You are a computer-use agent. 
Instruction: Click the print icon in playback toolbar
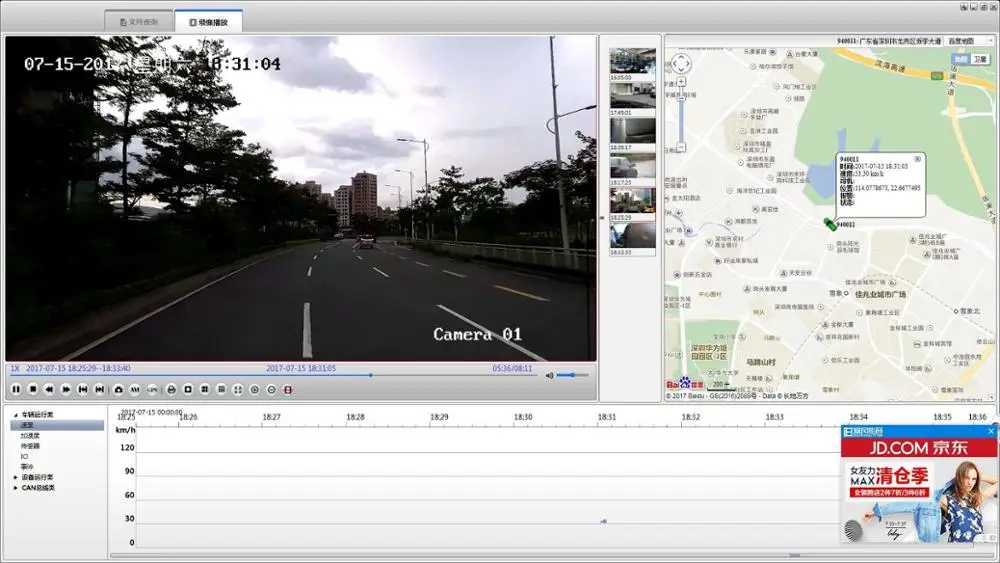point(171,388)
